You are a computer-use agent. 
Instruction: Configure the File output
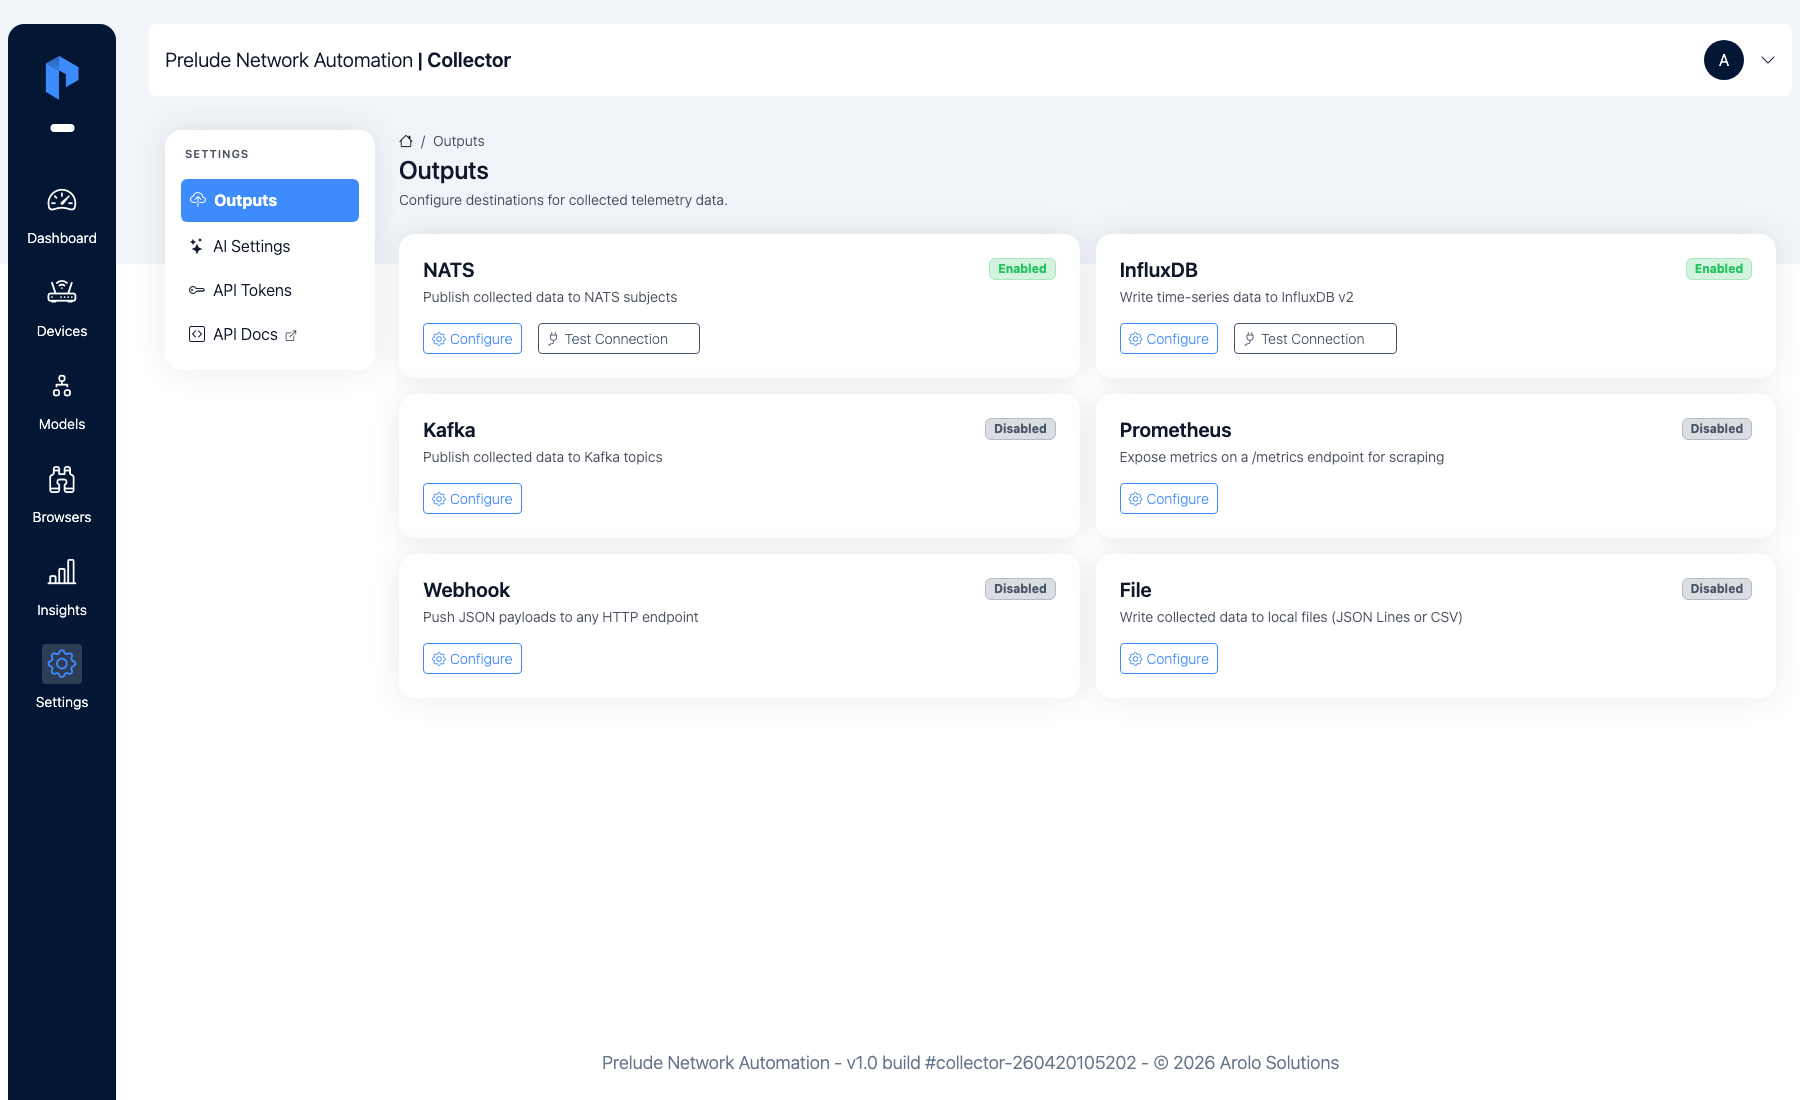tap(1169, 659)
